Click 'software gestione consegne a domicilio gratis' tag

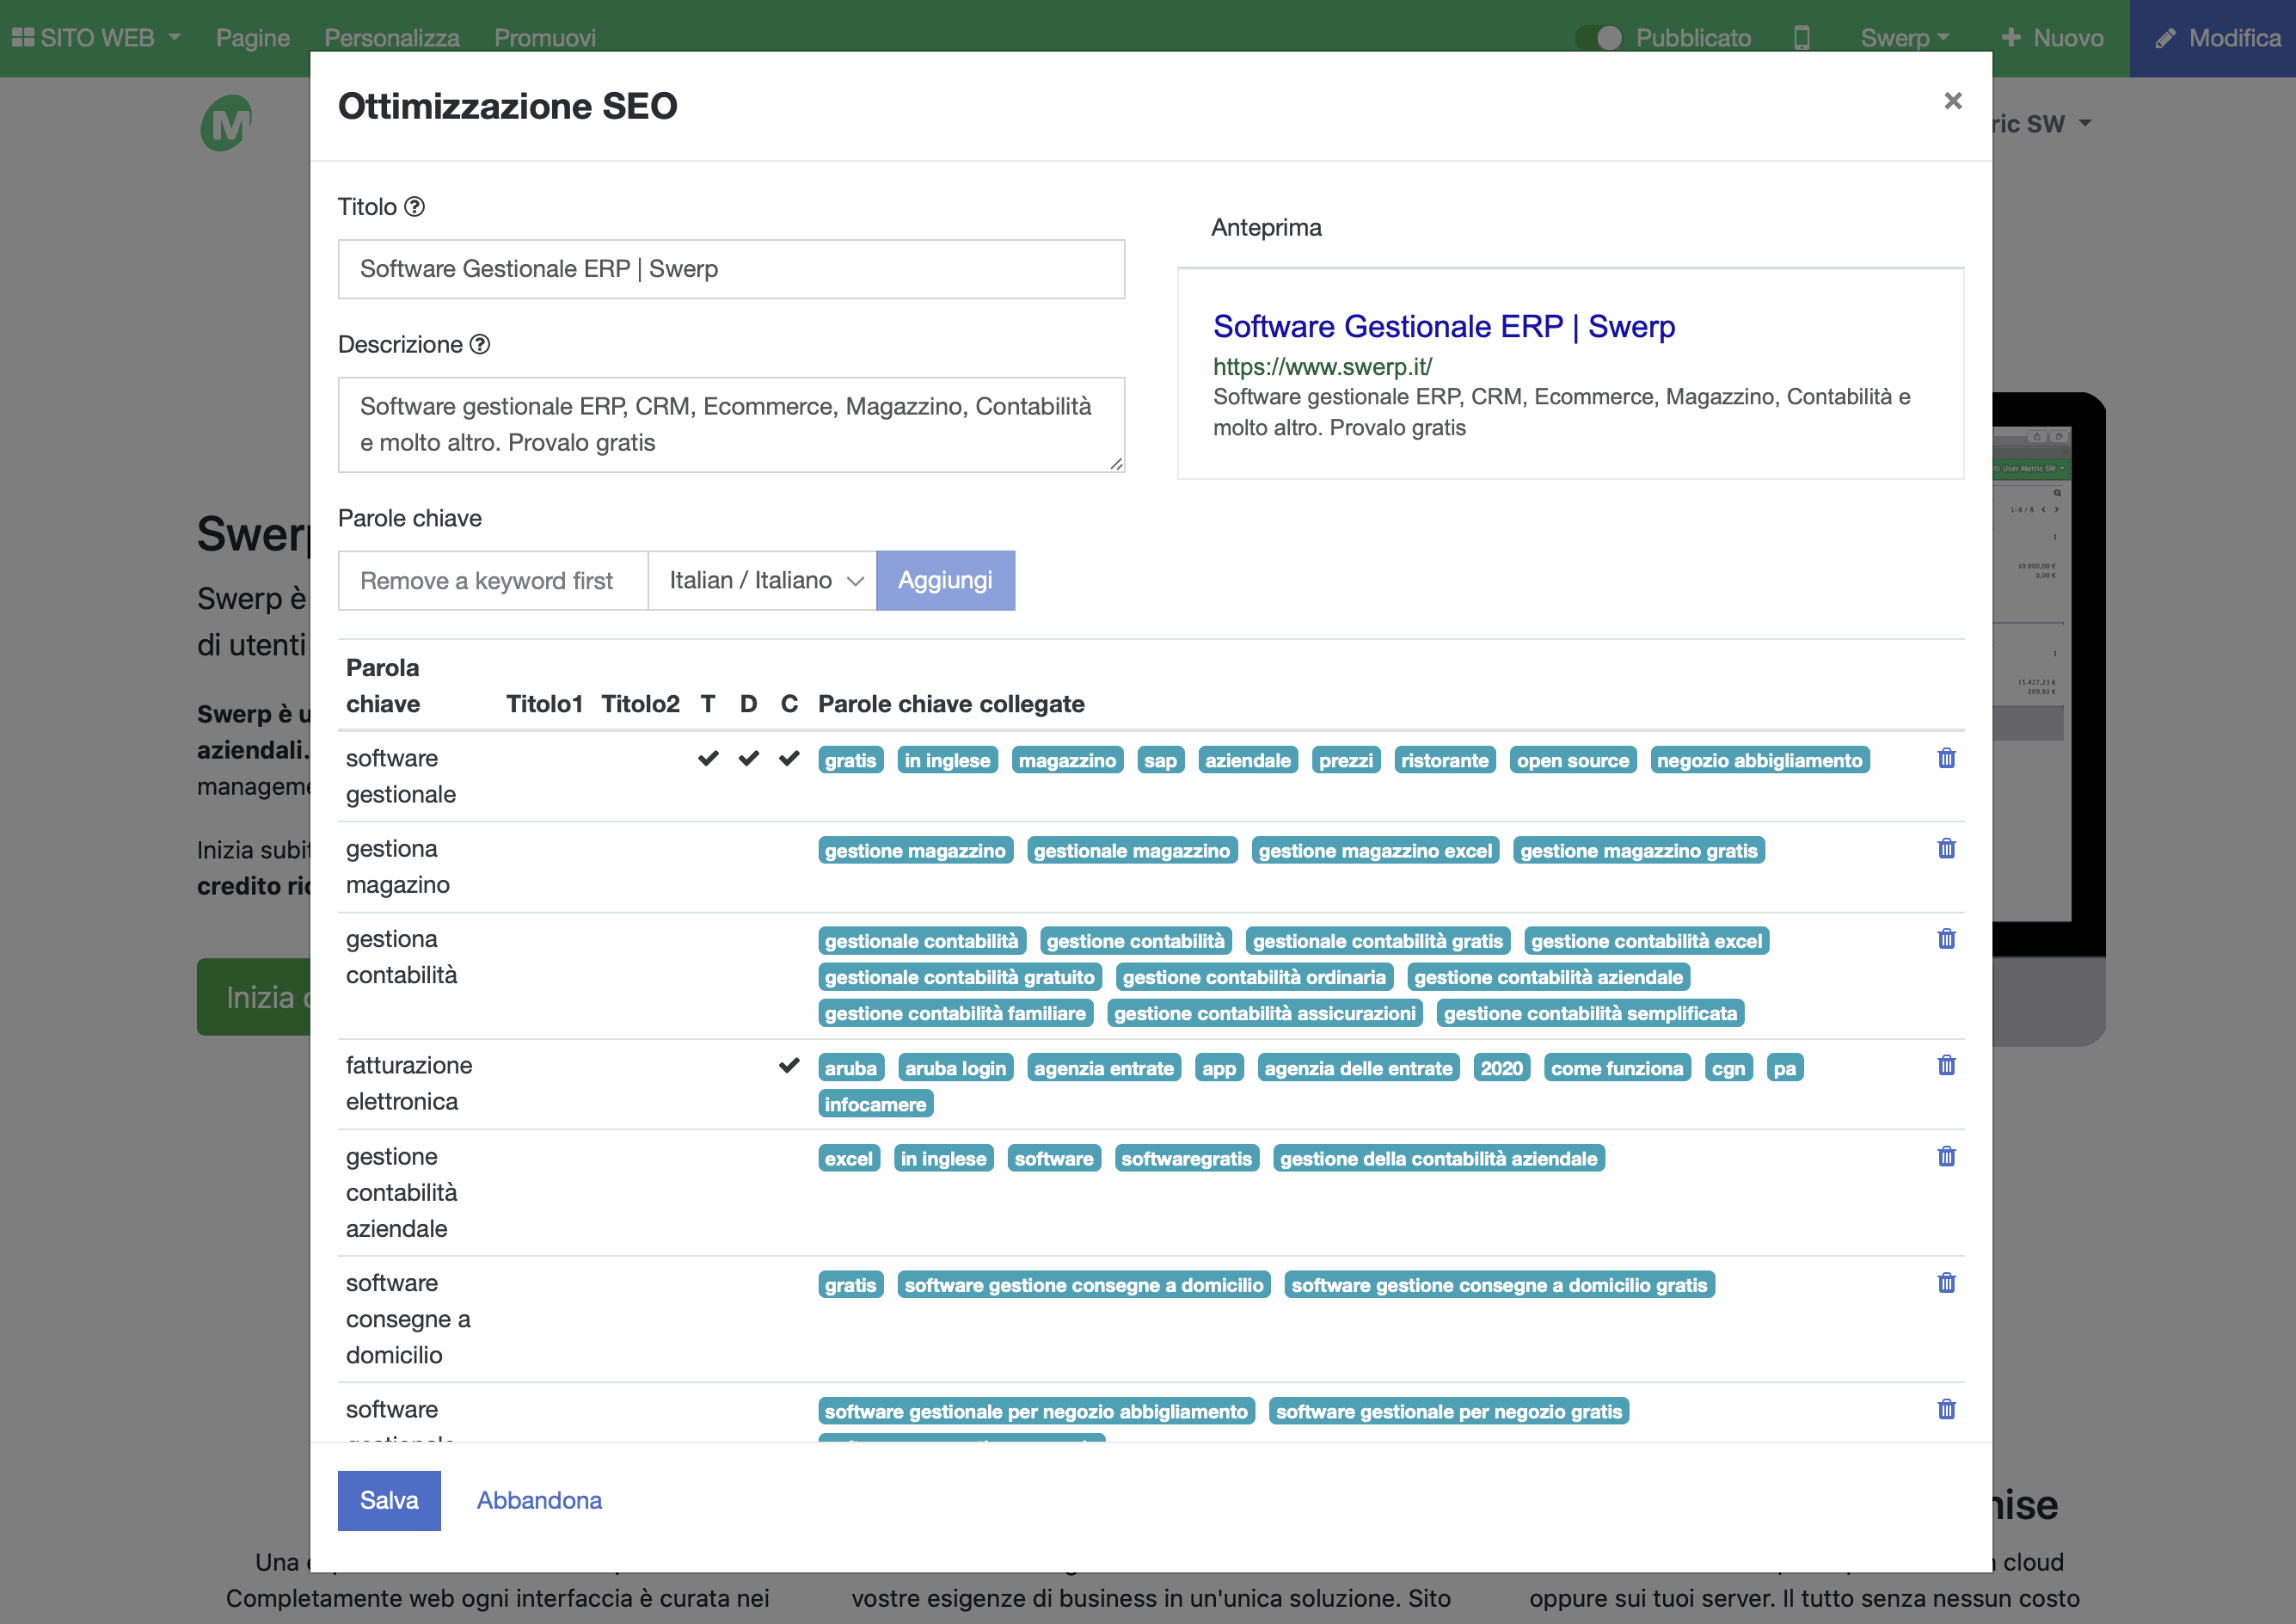pyautogui.click(x=1499, y=1285)
